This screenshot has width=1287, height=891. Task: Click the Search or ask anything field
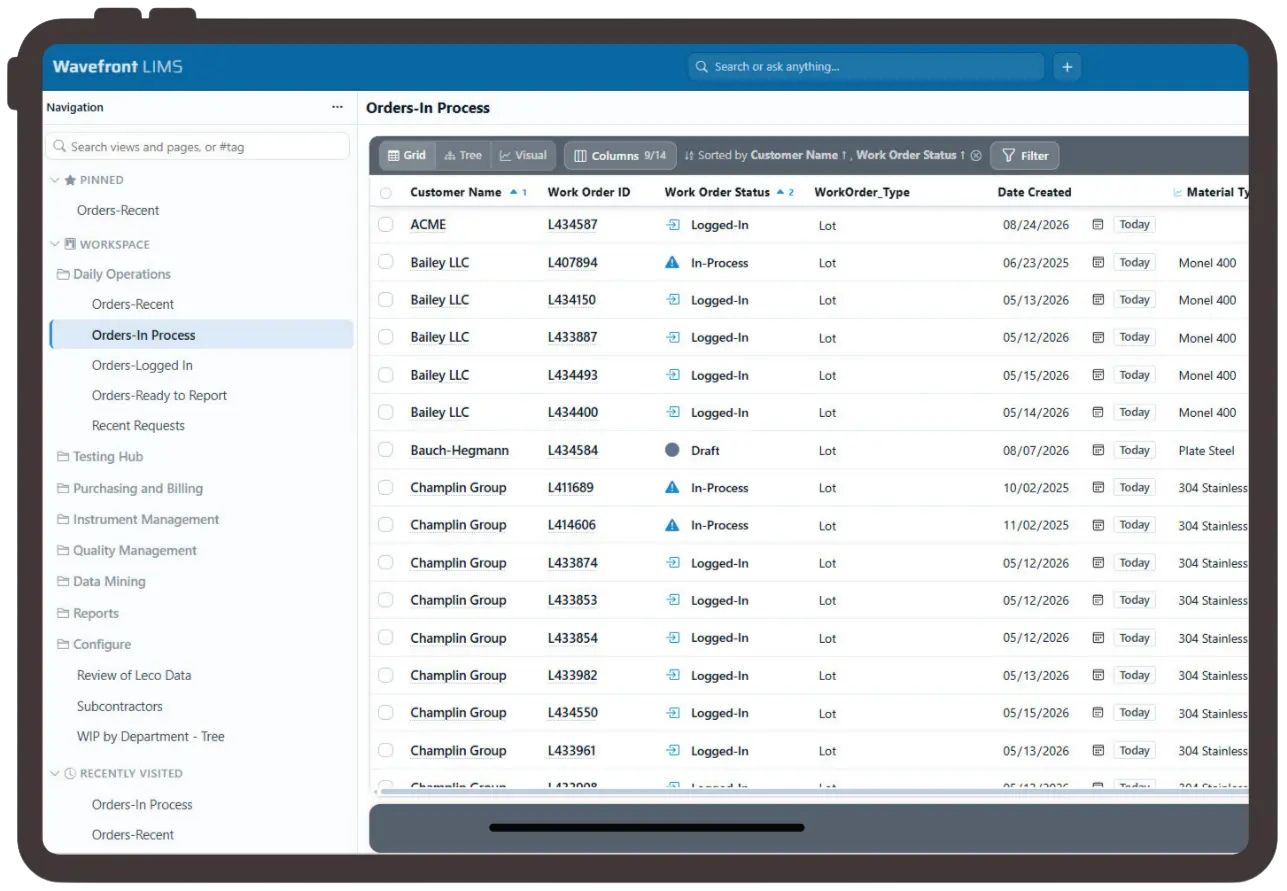865,67
